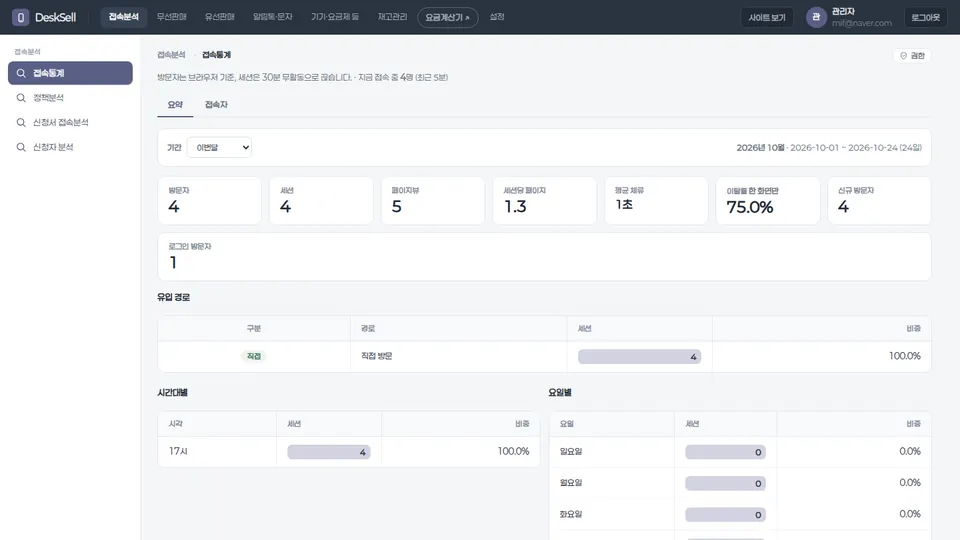The image size is (960, 540).
Task: Click the 로그인 방문자 stat card
Action: (x=544, y=257)
